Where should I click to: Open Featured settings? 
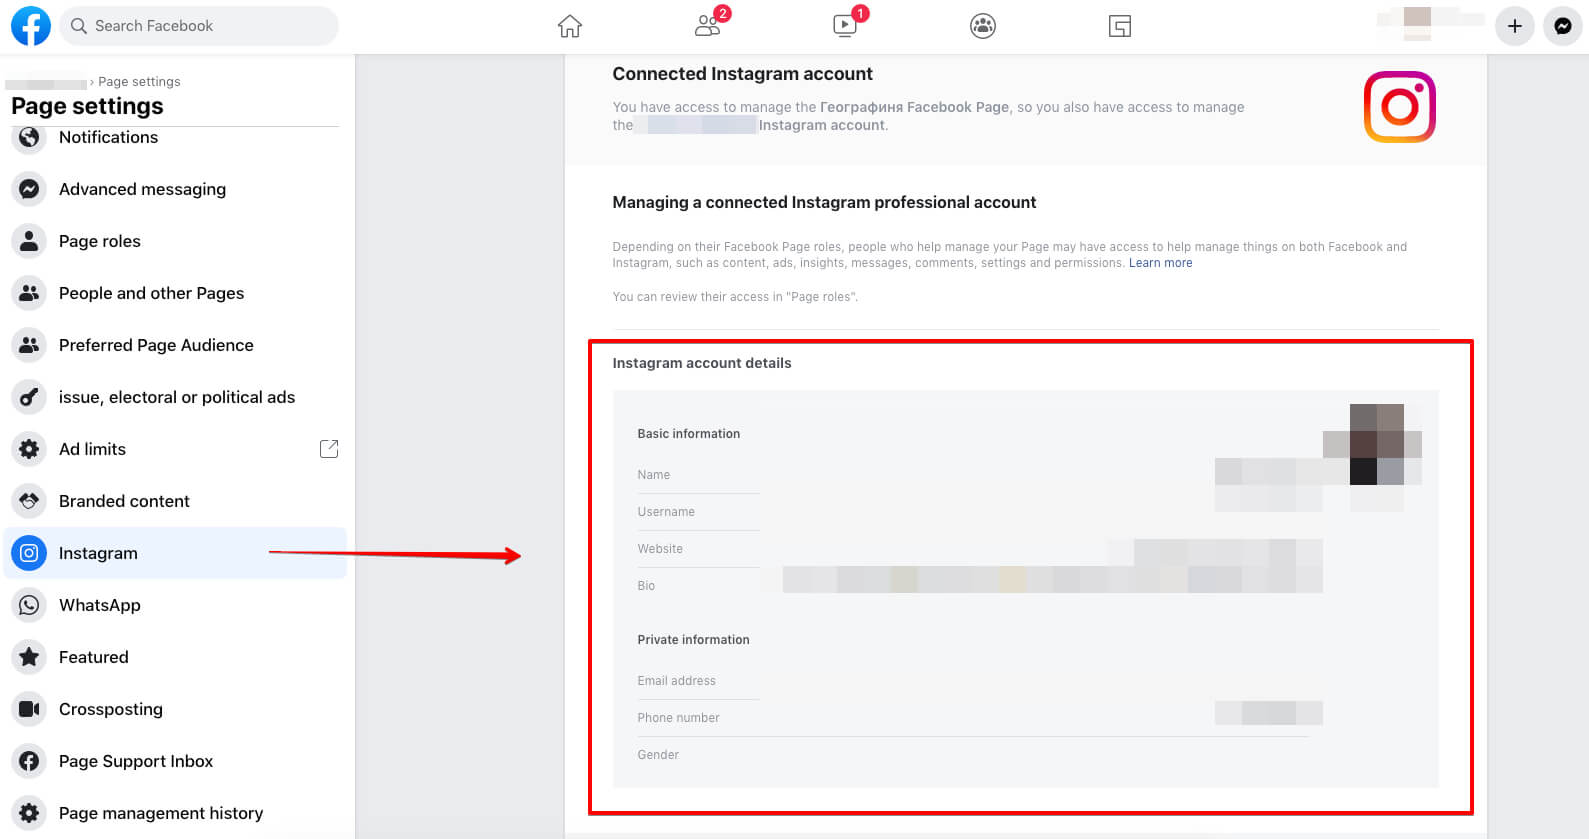click(x=94, y=657)
